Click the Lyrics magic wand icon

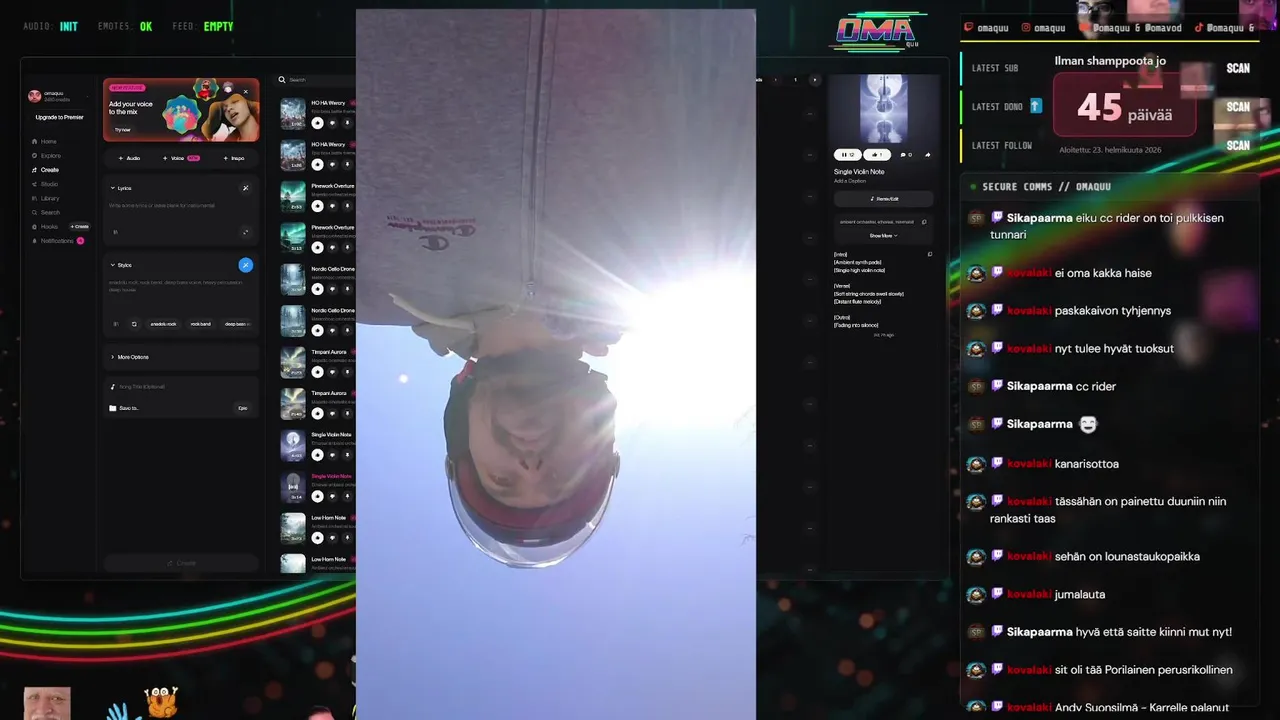(x=245, y=188)
